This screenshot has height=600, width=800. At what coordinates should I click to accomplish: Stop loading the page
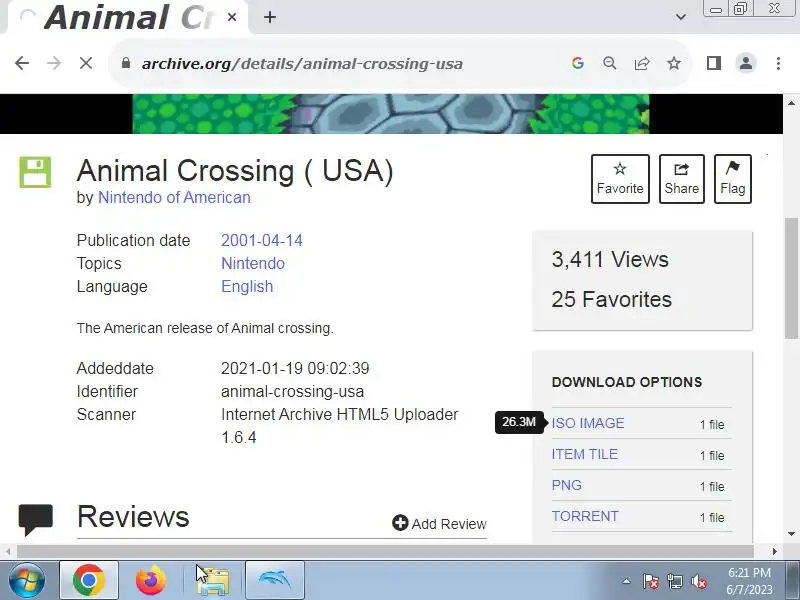[86, 63]
